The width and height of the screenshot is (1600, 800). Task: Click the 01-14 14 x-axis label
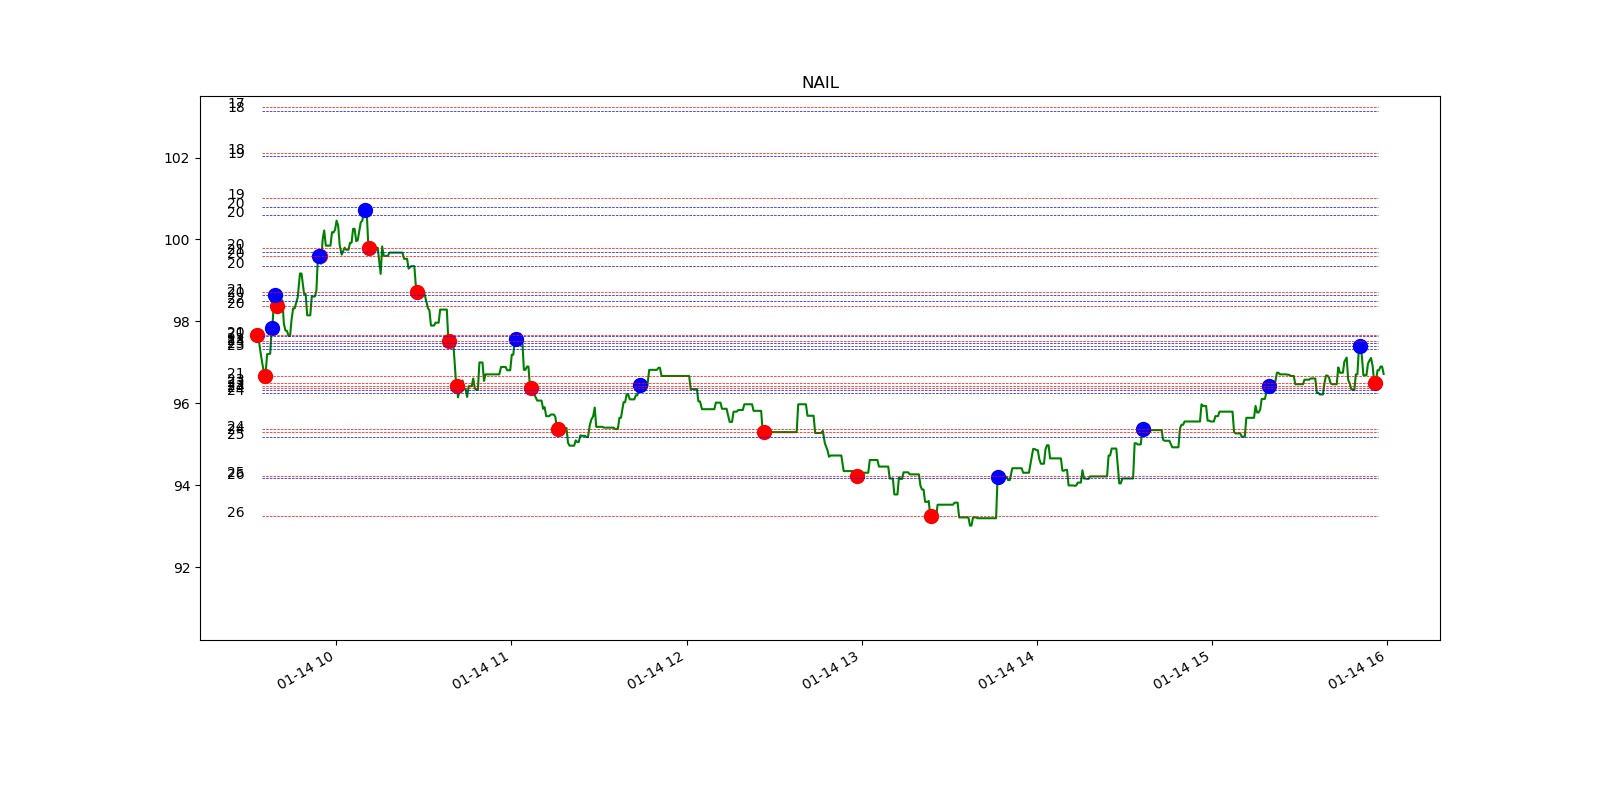coord(1007,669)
